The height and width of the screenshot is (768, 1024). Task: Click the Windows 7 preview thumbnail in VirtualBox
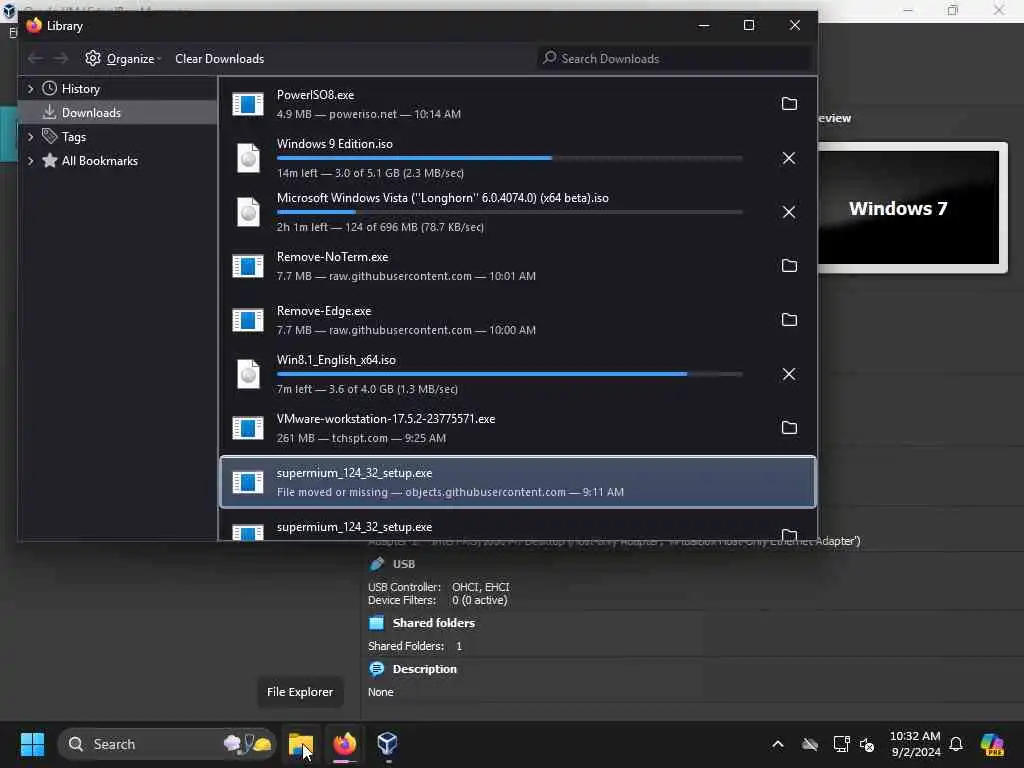pos(909,208)
